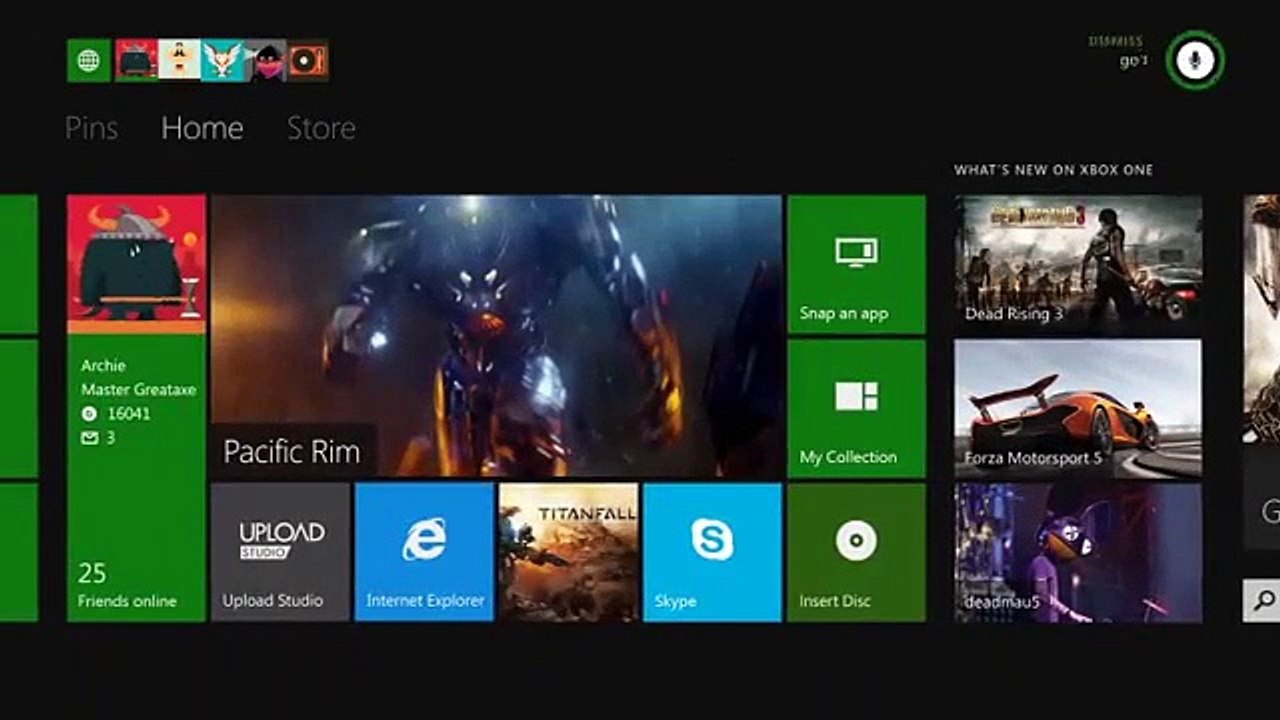
Task: Select the Snap an app tile
Action: click(856, 264)
